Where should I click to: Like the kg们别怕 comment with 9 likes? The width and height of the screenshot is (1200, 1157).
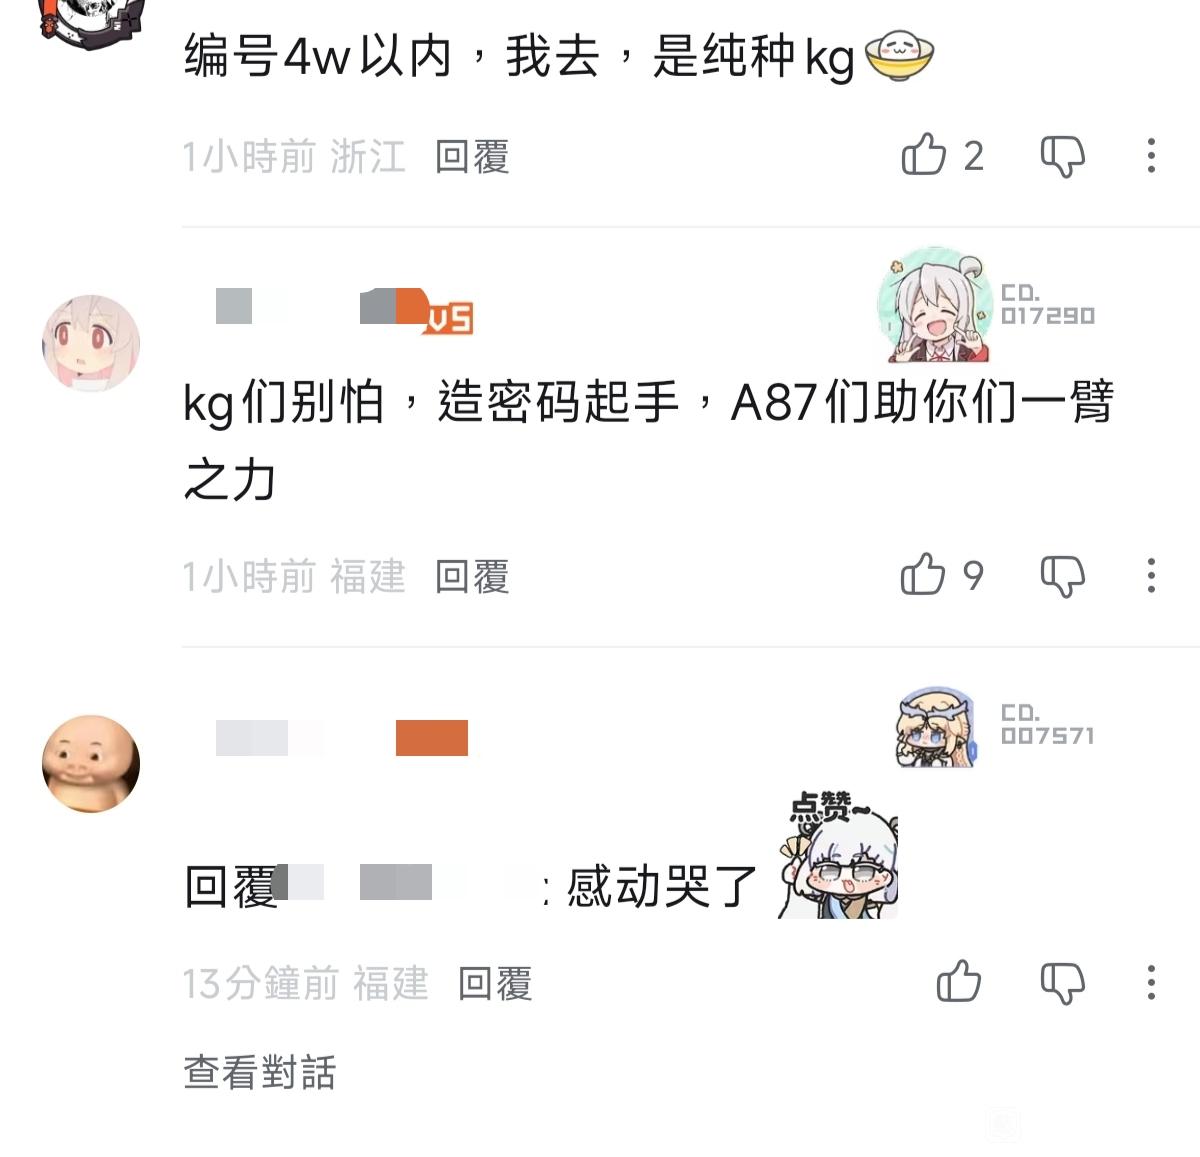922,575
